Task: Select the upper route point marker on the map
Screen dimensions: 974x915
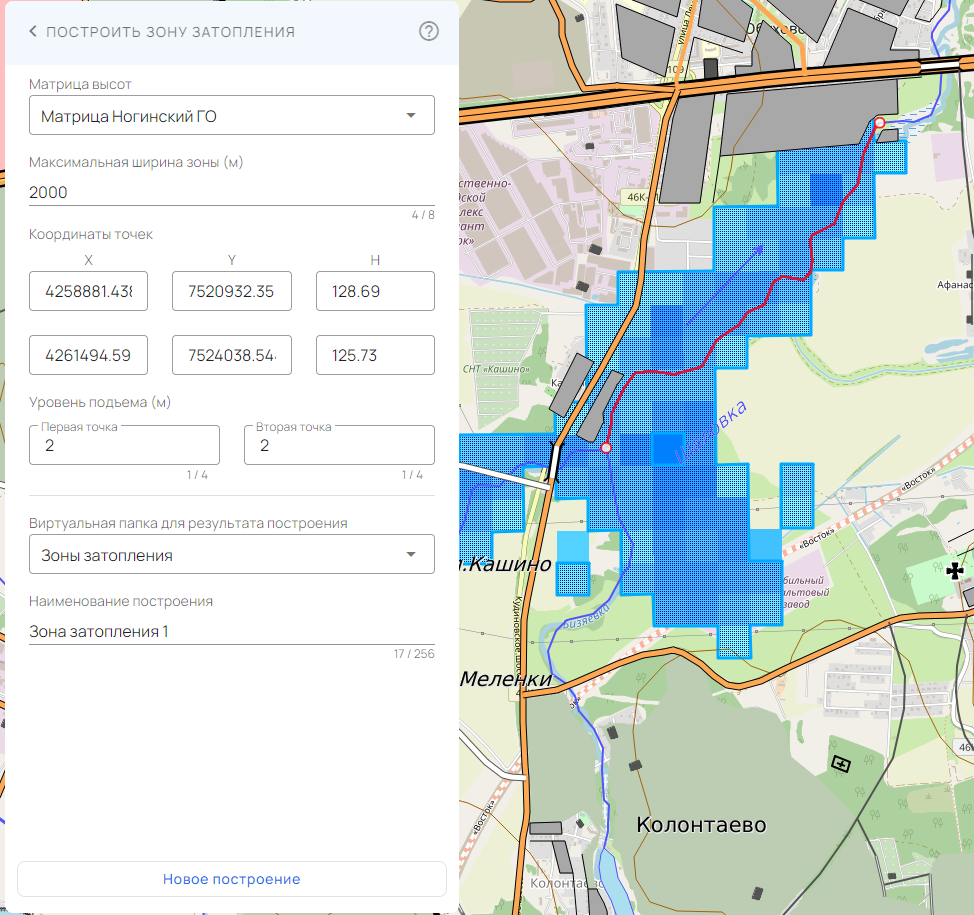Action: 879,121
